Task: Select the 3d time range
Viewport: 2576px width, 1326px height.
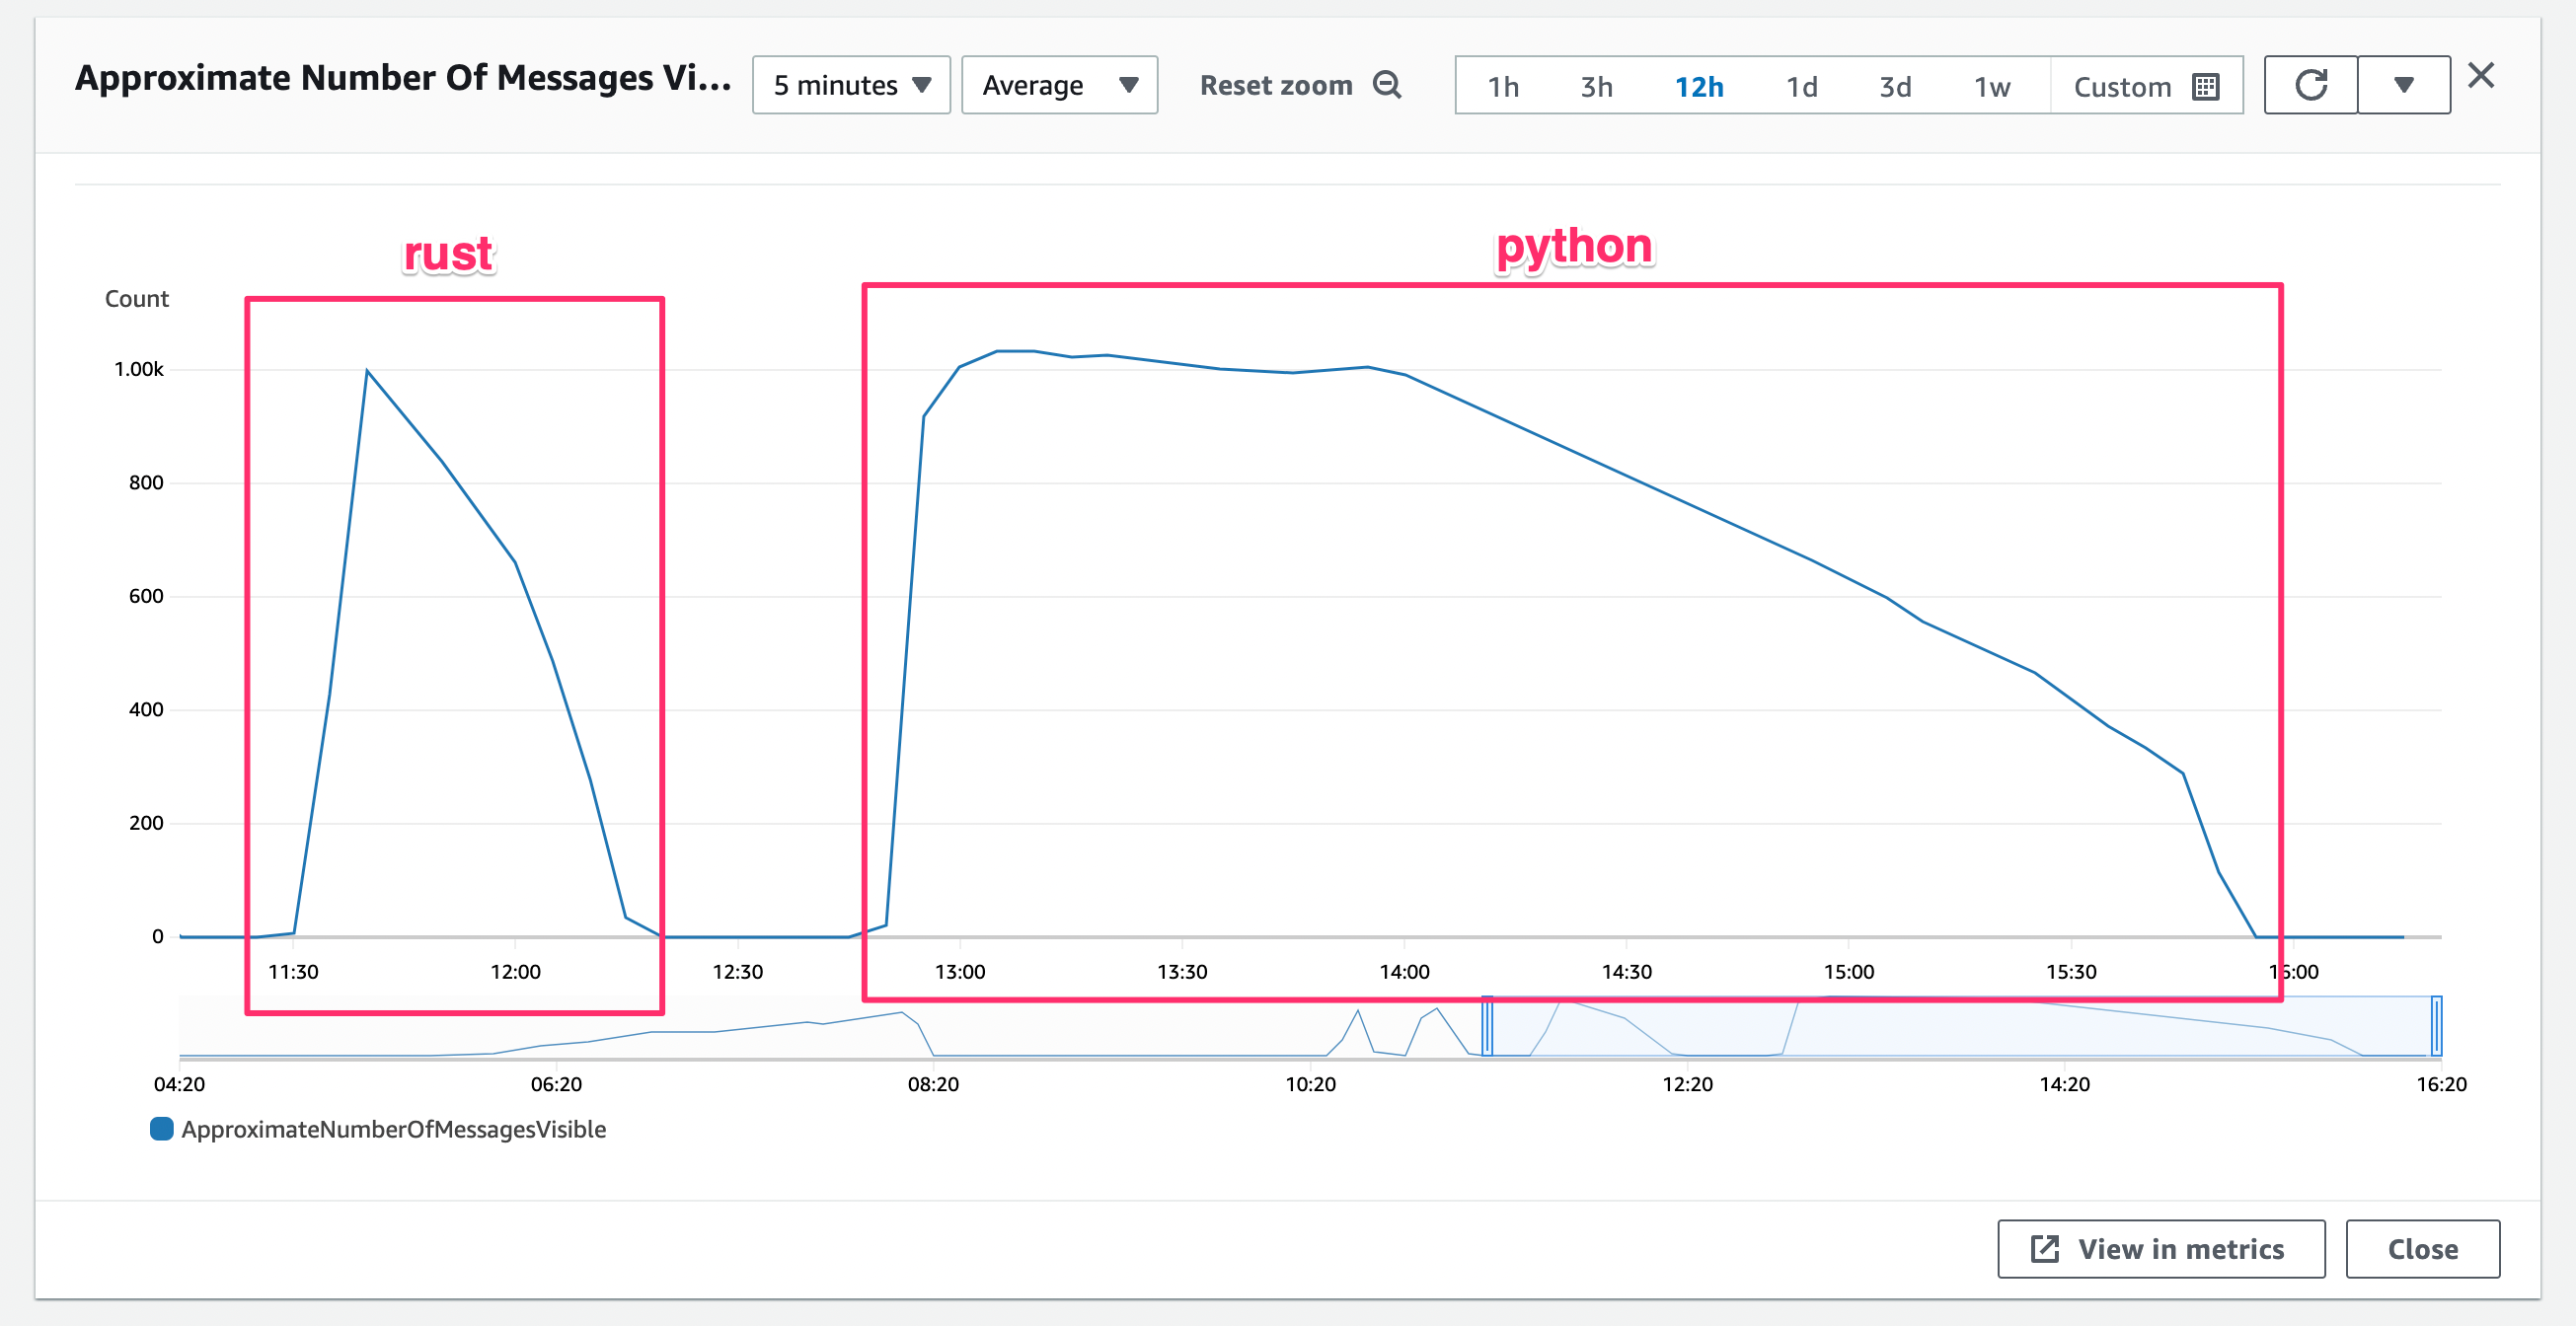Action: (x=1895, y=87)
